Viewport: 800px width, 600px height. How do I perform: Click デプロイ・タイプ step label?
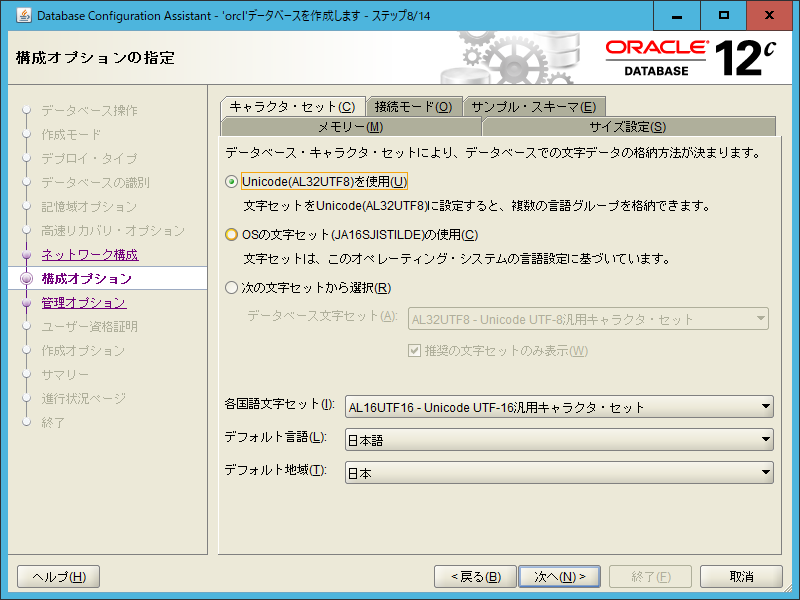(89, 158)
